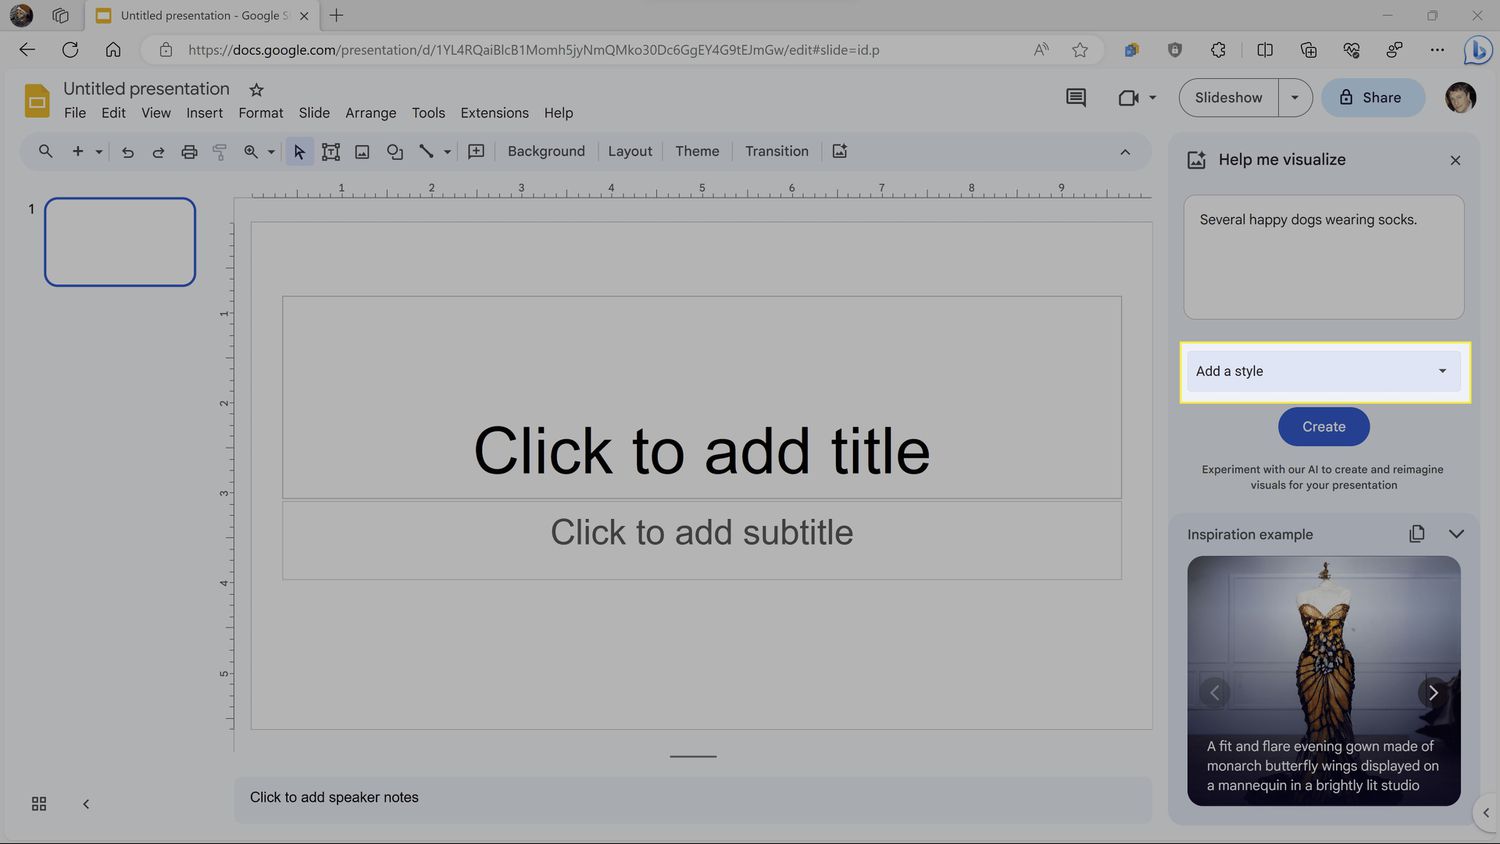Click the Print icon
Viewport: 1500px width, 844px height.
tap(189, 152)
